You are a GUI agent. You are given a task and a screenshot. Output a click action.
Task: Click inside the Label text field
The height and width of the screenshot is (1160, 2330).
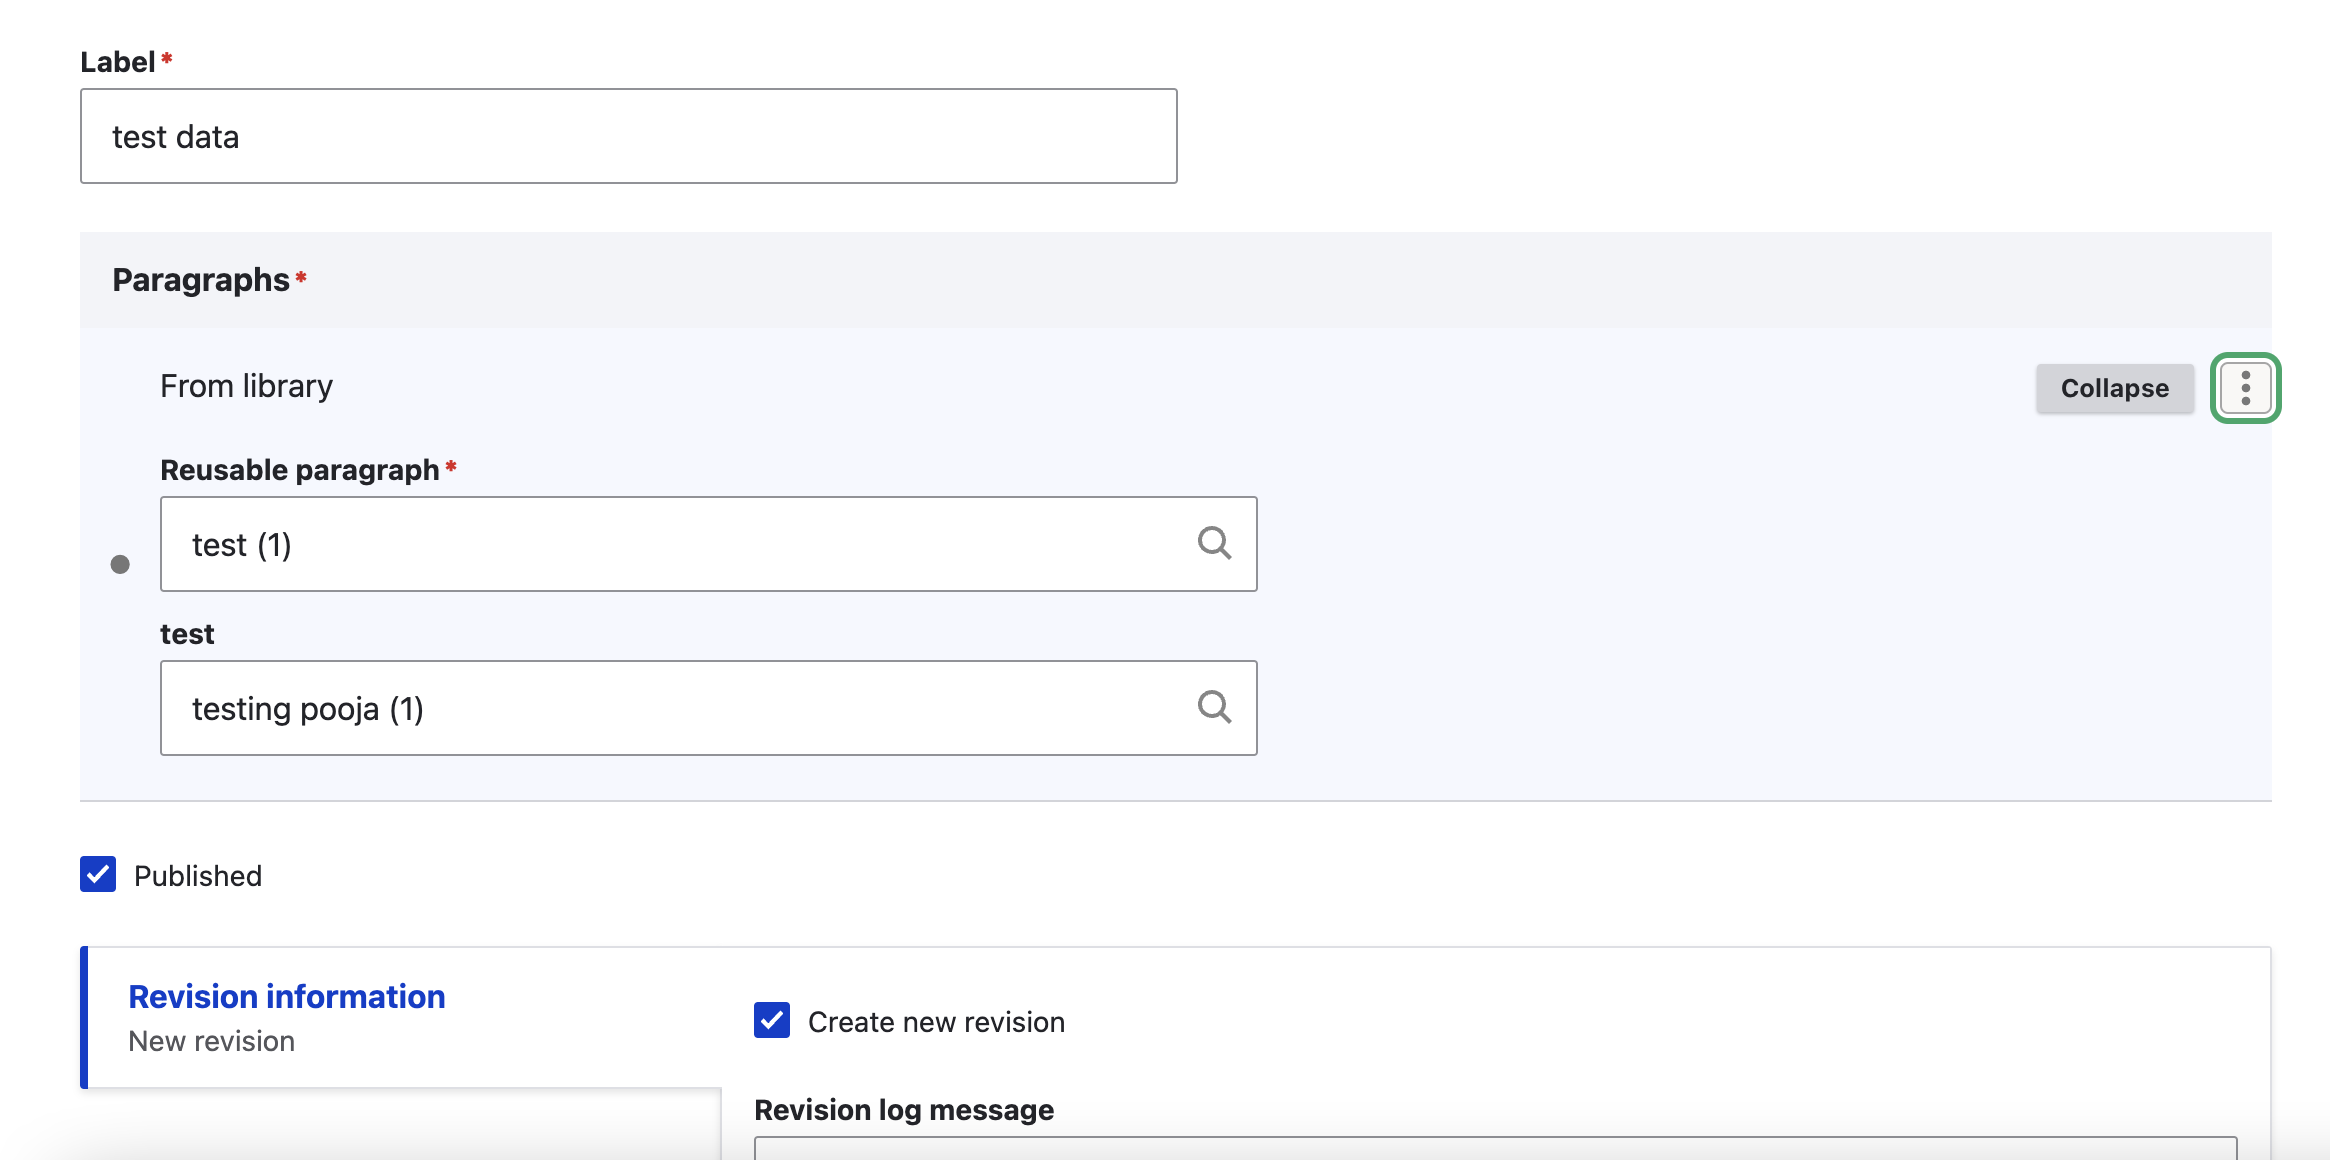click(628, 135)
